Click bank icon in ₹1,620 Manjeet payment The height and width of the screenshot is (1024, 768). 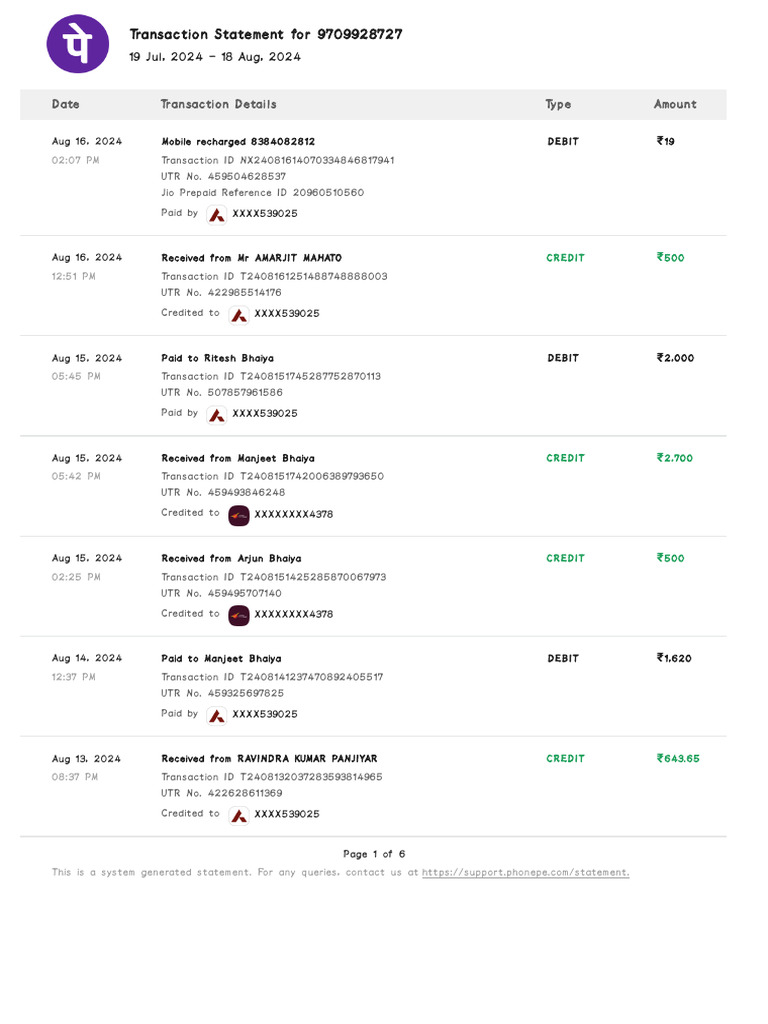click(x=216, y=715)
